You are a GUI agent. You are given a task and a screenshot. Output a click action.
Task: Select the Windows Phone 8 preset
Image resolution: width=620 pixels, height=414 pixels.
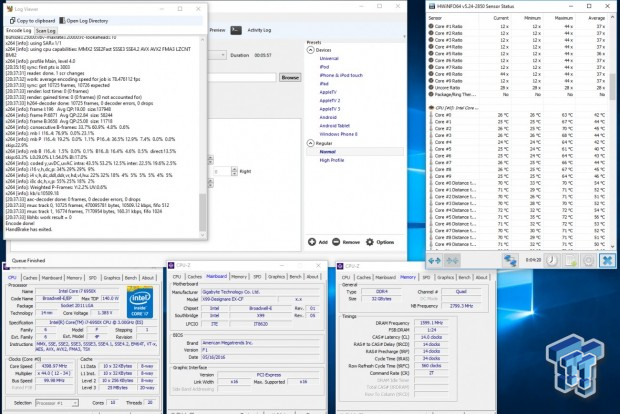(x=338, y=134)
